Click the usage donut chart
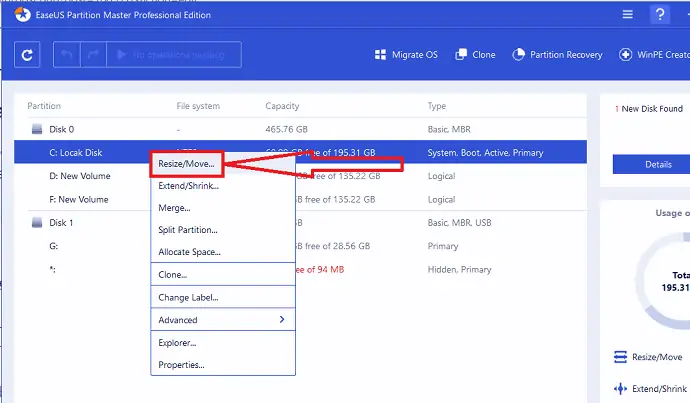690x403 pixels. coord(664,281)
